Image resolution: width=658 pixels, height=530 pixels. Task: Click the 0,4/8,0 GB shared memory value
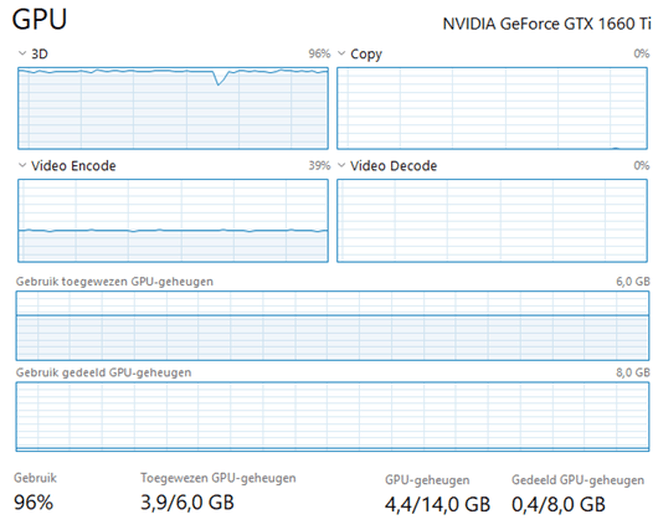558,504
